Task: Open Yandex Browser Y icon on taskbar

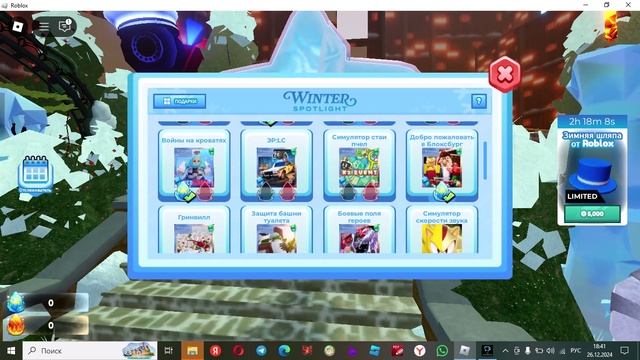Action: [419, 351]
